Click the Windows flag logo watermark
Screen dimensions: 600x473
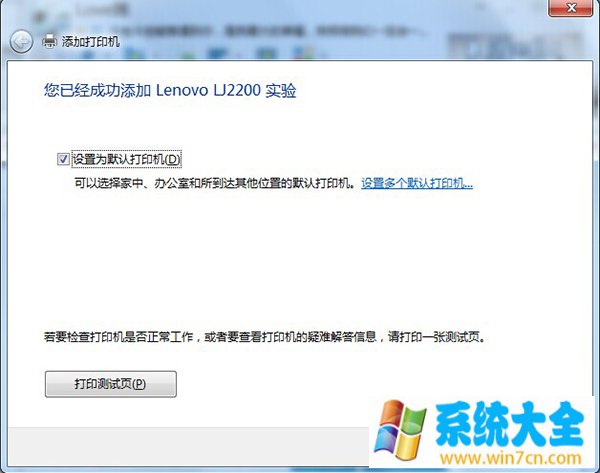(400, 430)
